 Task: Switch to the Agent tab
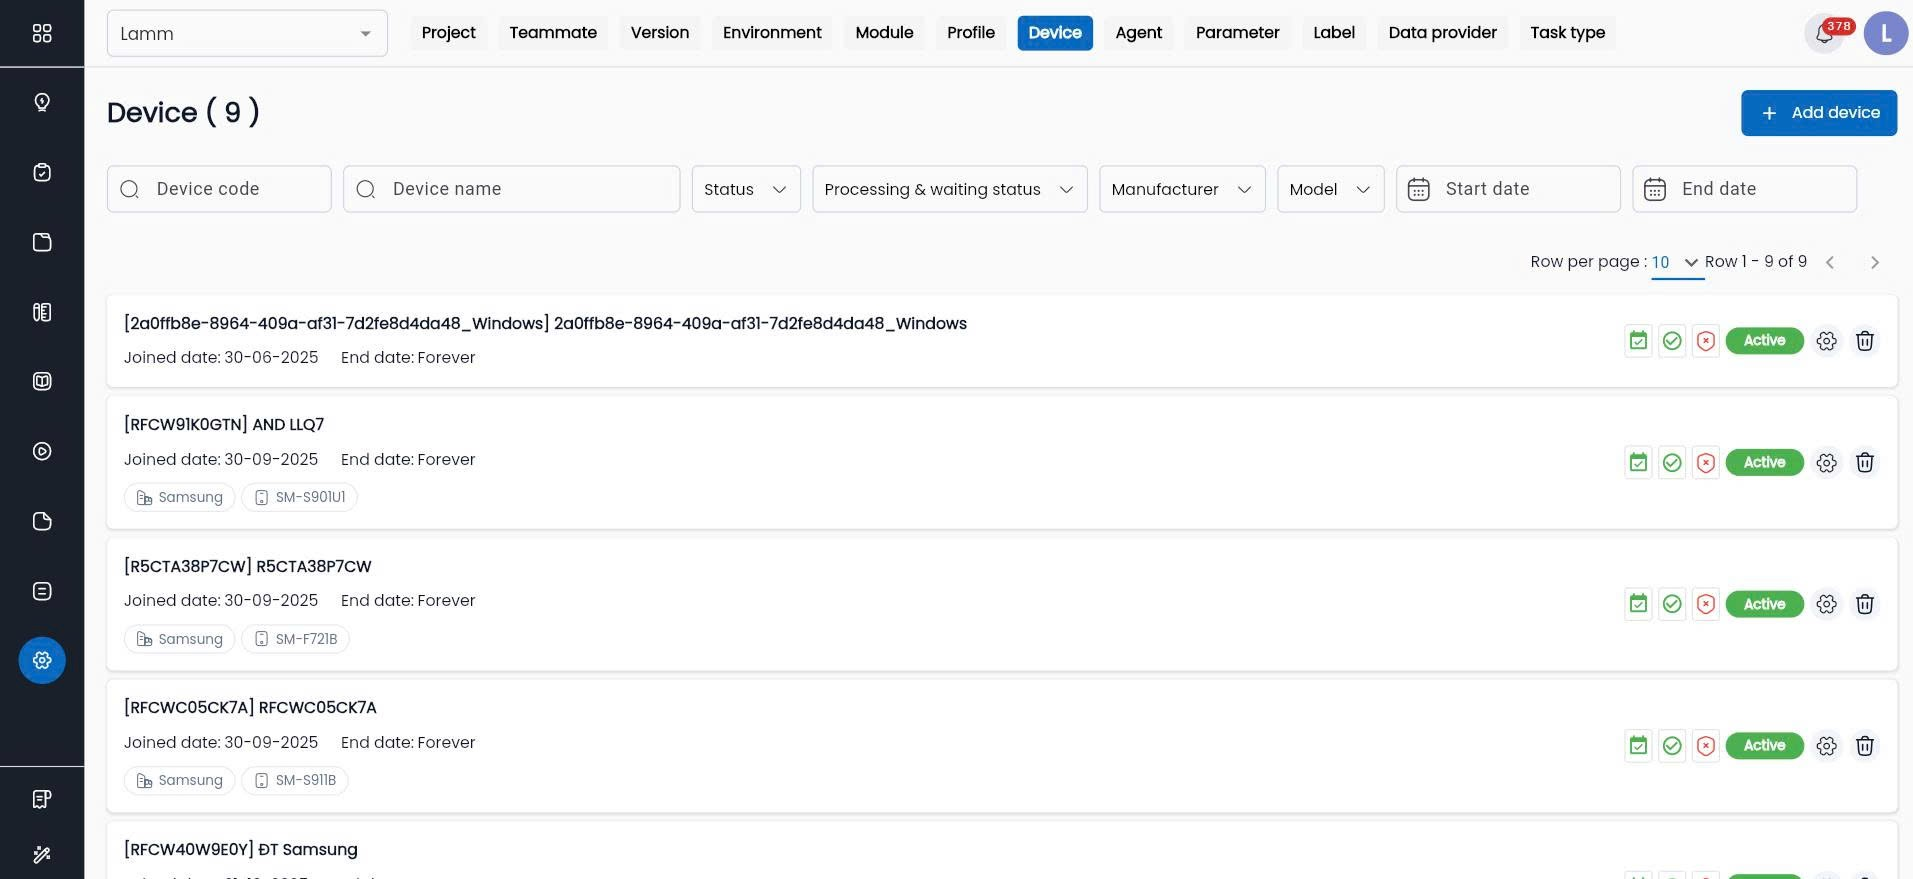click(x=1138, y=33)
